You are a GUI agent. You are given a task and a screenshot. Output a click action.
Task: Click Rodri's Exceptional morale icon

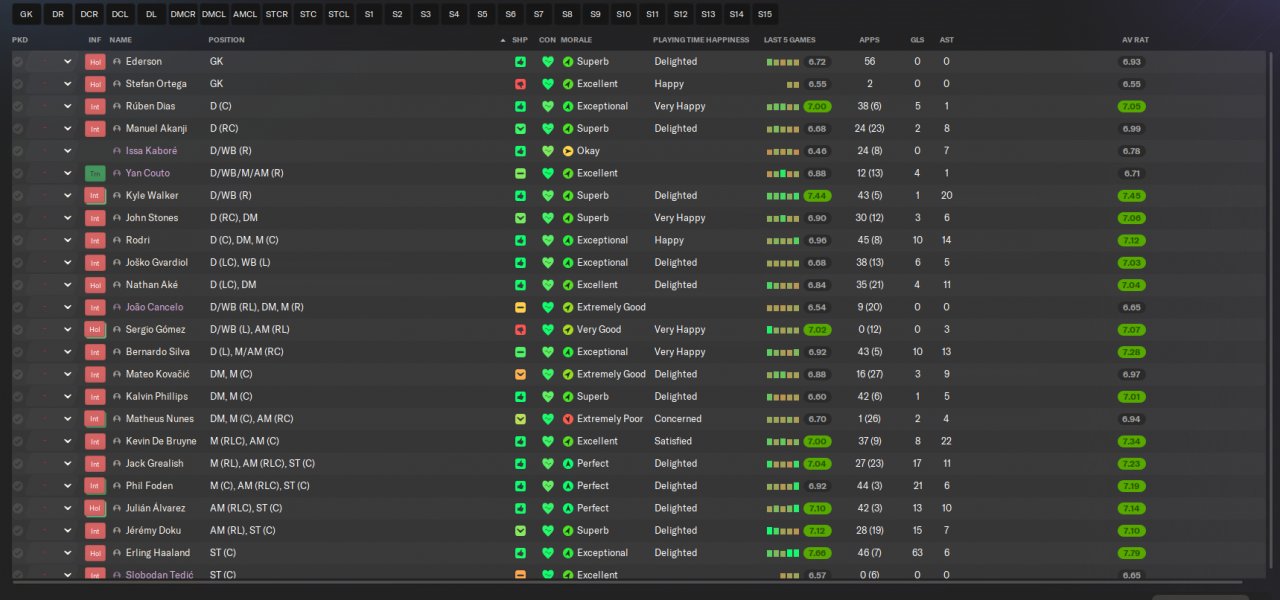[568, 240]
